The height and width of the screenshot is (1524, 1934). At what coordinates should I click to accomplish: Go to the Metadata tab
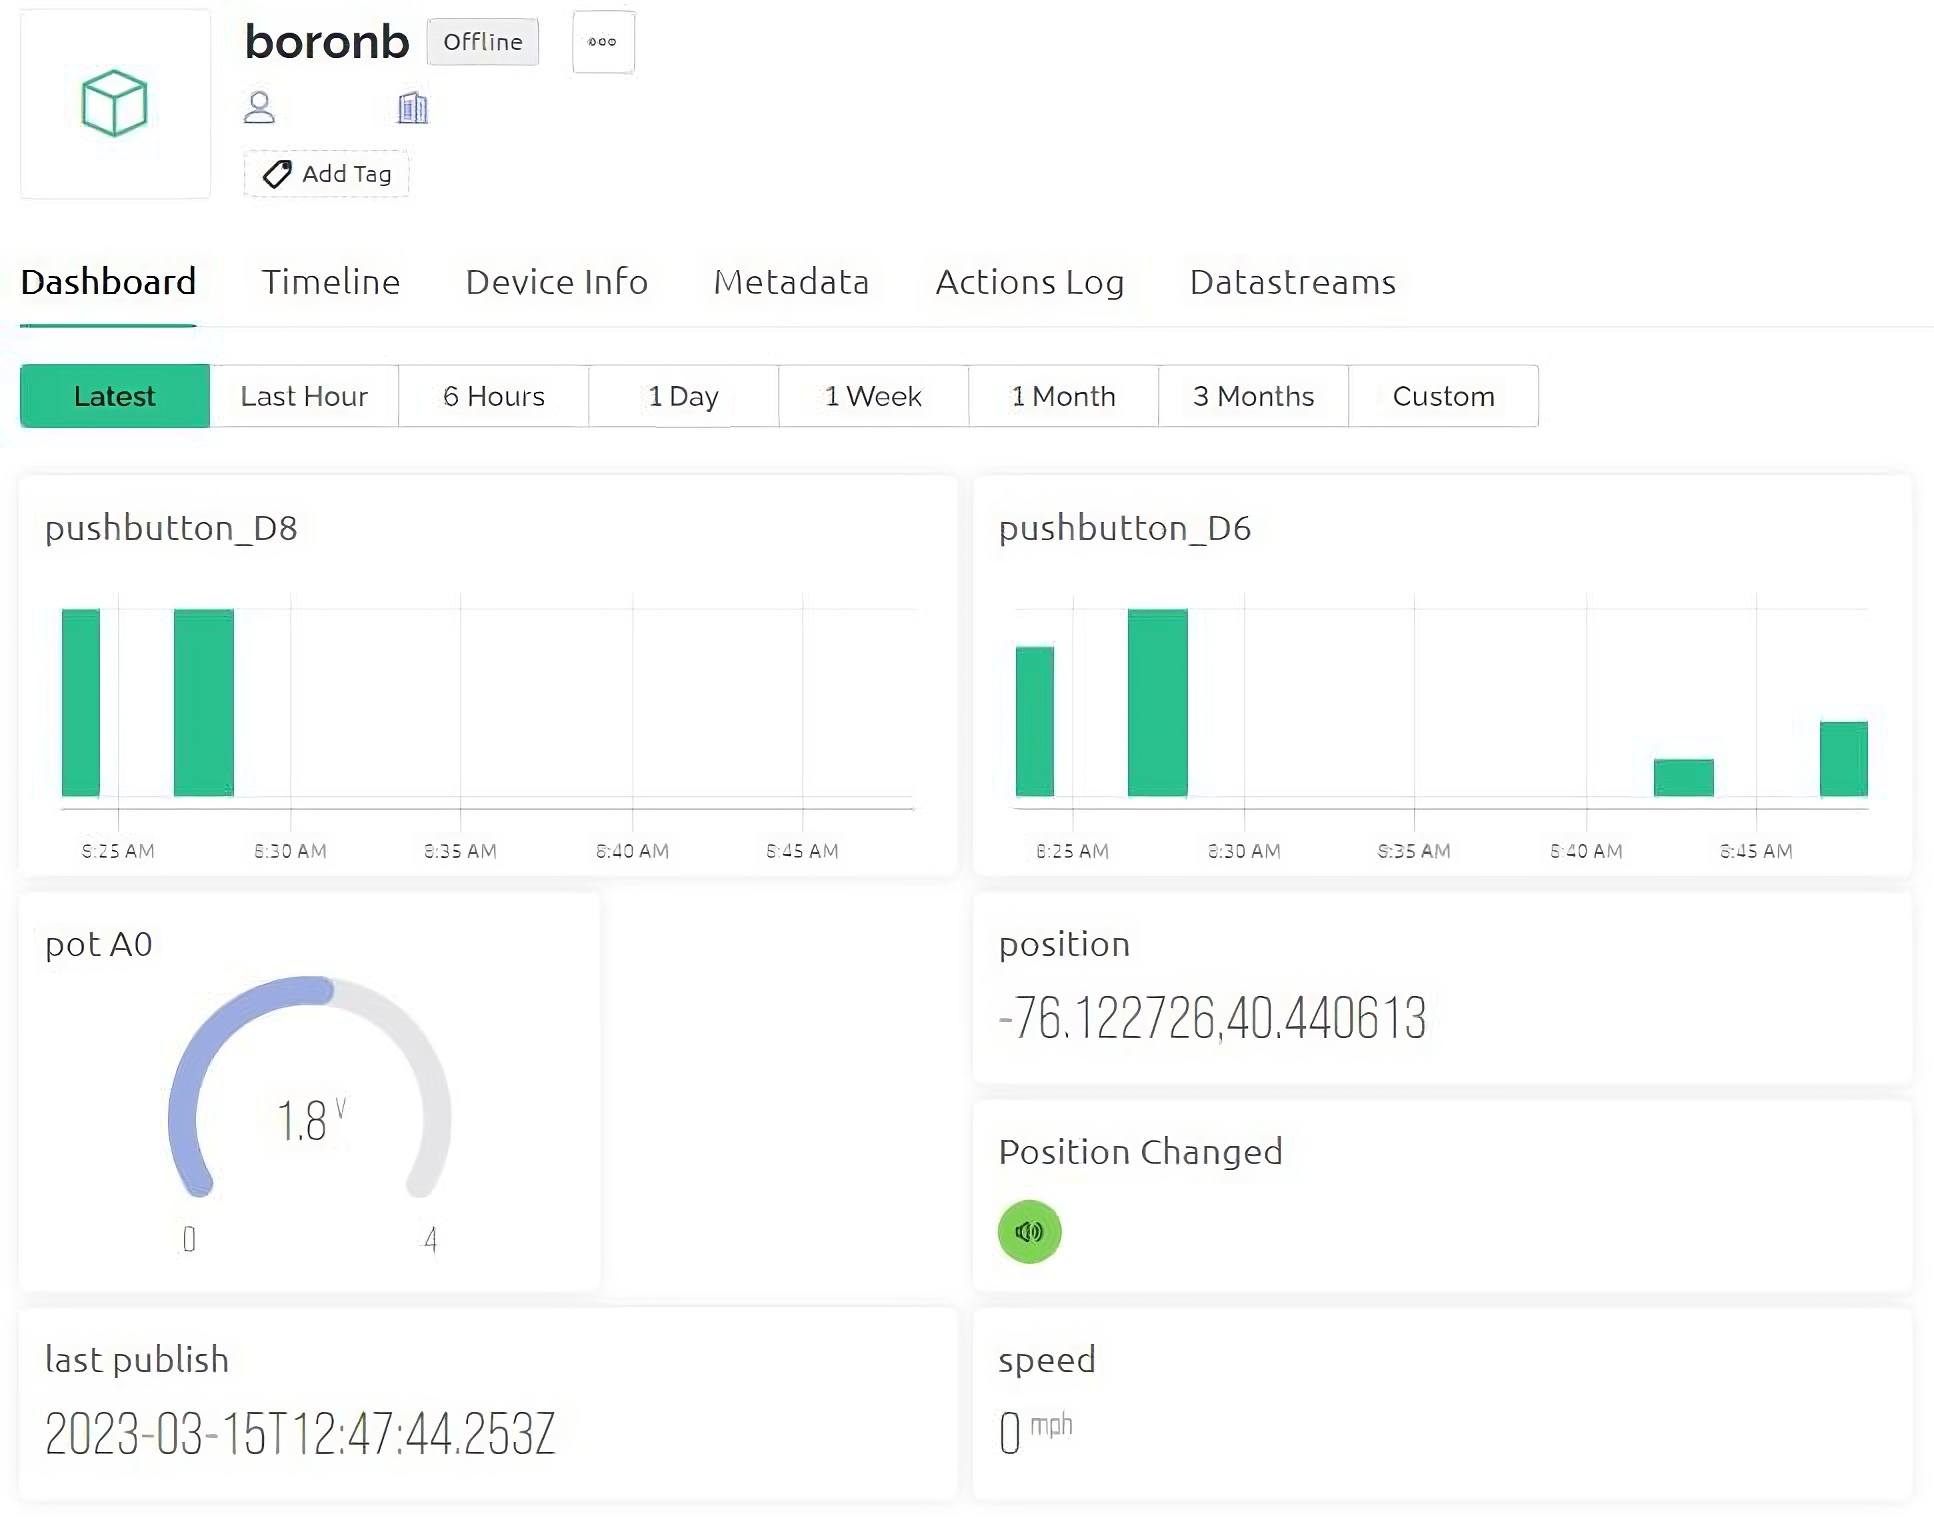click(x=791, y=282)
